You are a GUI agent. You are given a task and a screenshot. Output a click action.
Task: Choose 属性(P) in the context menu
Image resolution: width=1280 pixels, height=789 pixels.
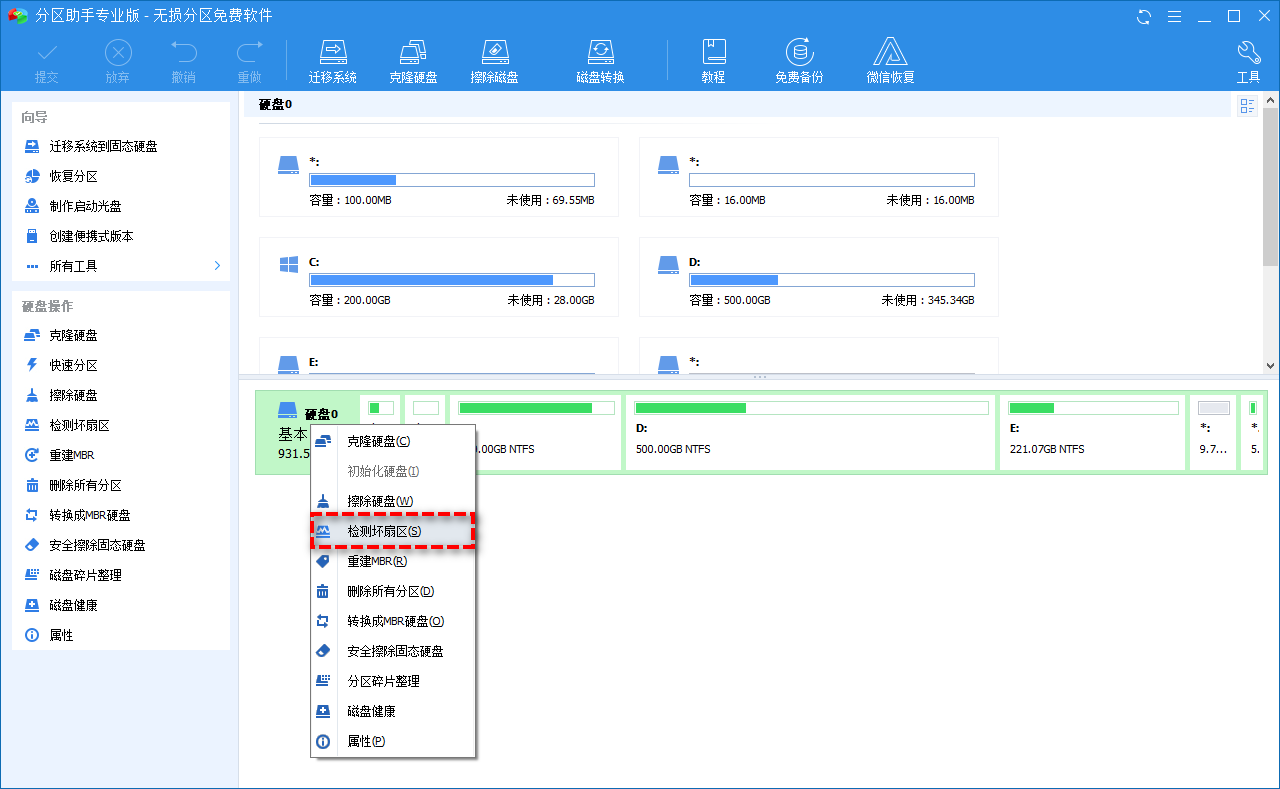coord(393,741)
